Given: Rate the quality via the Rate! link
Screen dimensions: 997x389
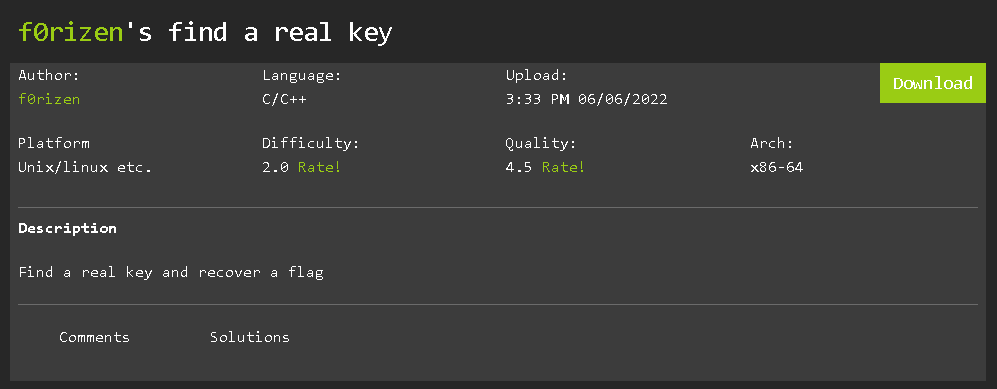Looking at the screenshot, I should pos(563,168).
